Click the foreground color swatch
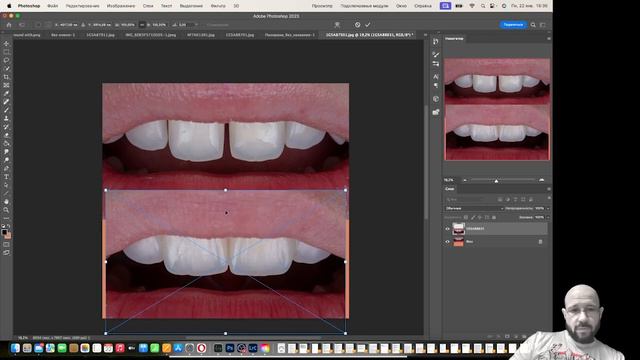The height and width of the screenshot is (360, 640). pos(4,233)
